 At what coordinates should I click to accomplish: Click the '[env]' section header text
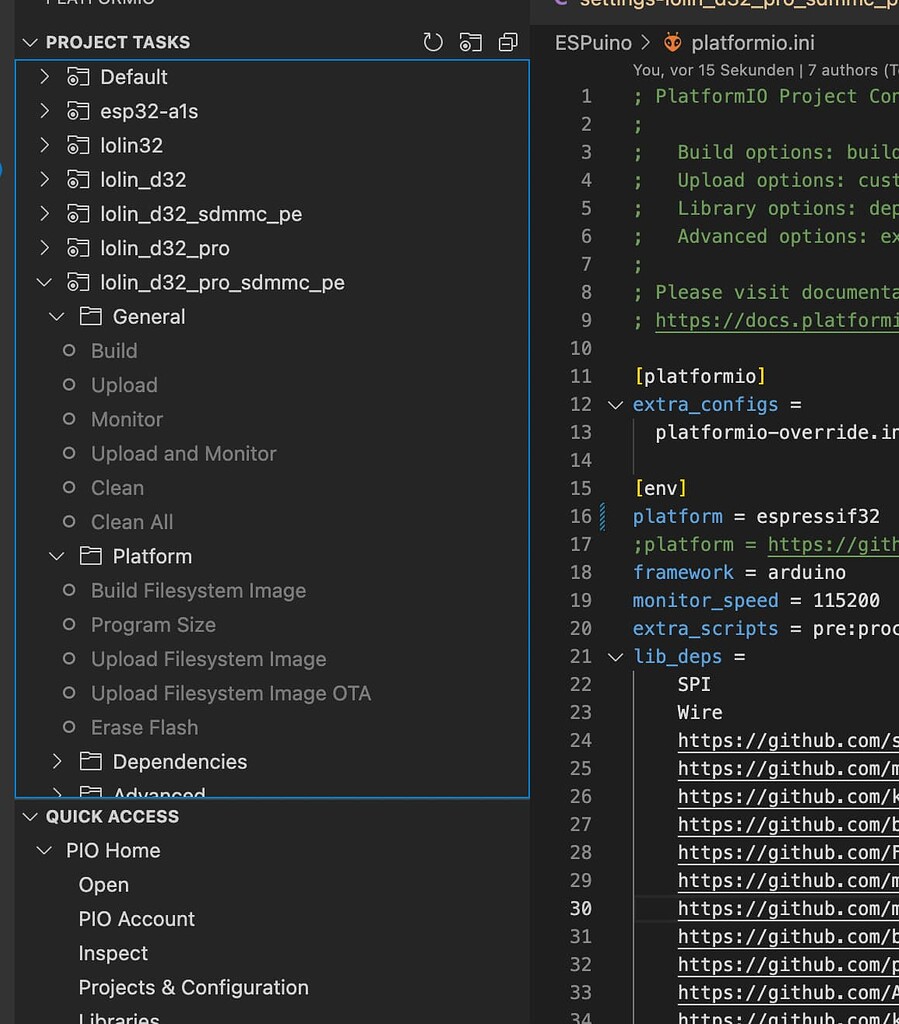(661, 488)
